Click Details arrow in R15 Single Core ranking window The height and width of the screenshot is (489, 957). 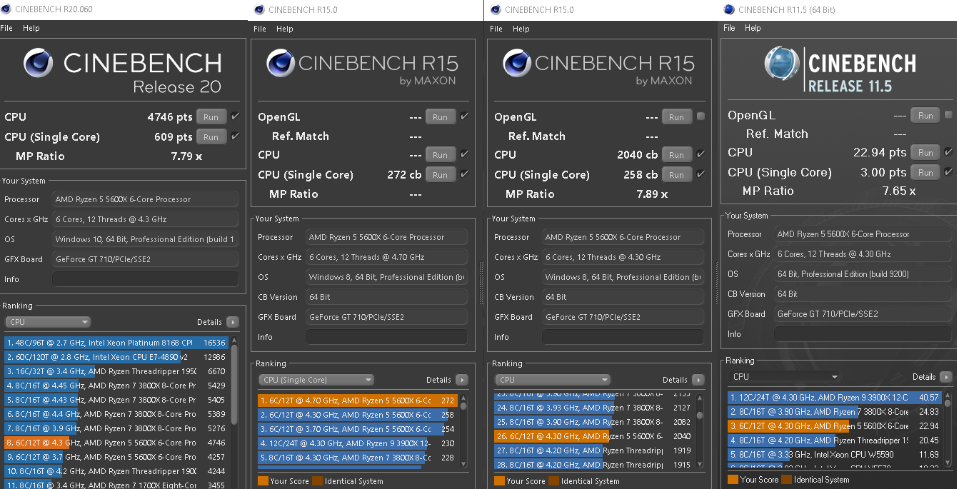tap(464, 380)
